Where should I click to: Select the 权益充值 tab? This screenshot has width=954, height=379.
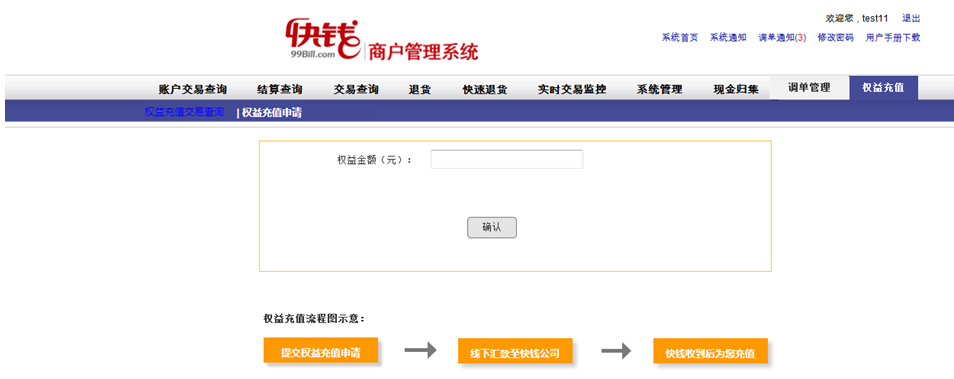pyautogui.click(x=883, y=88)
